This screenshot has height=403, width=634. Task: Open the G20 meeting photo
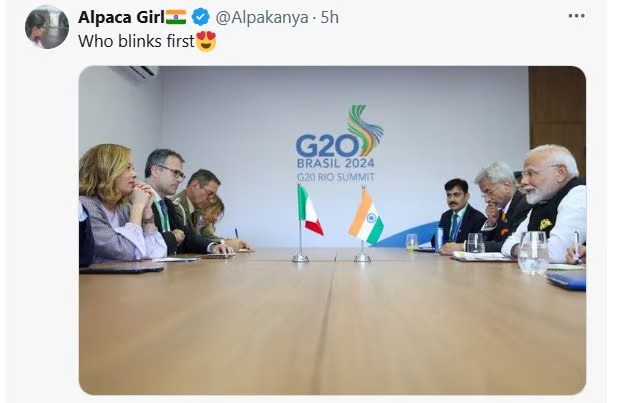pyautogui.click(x=332, y=230)
